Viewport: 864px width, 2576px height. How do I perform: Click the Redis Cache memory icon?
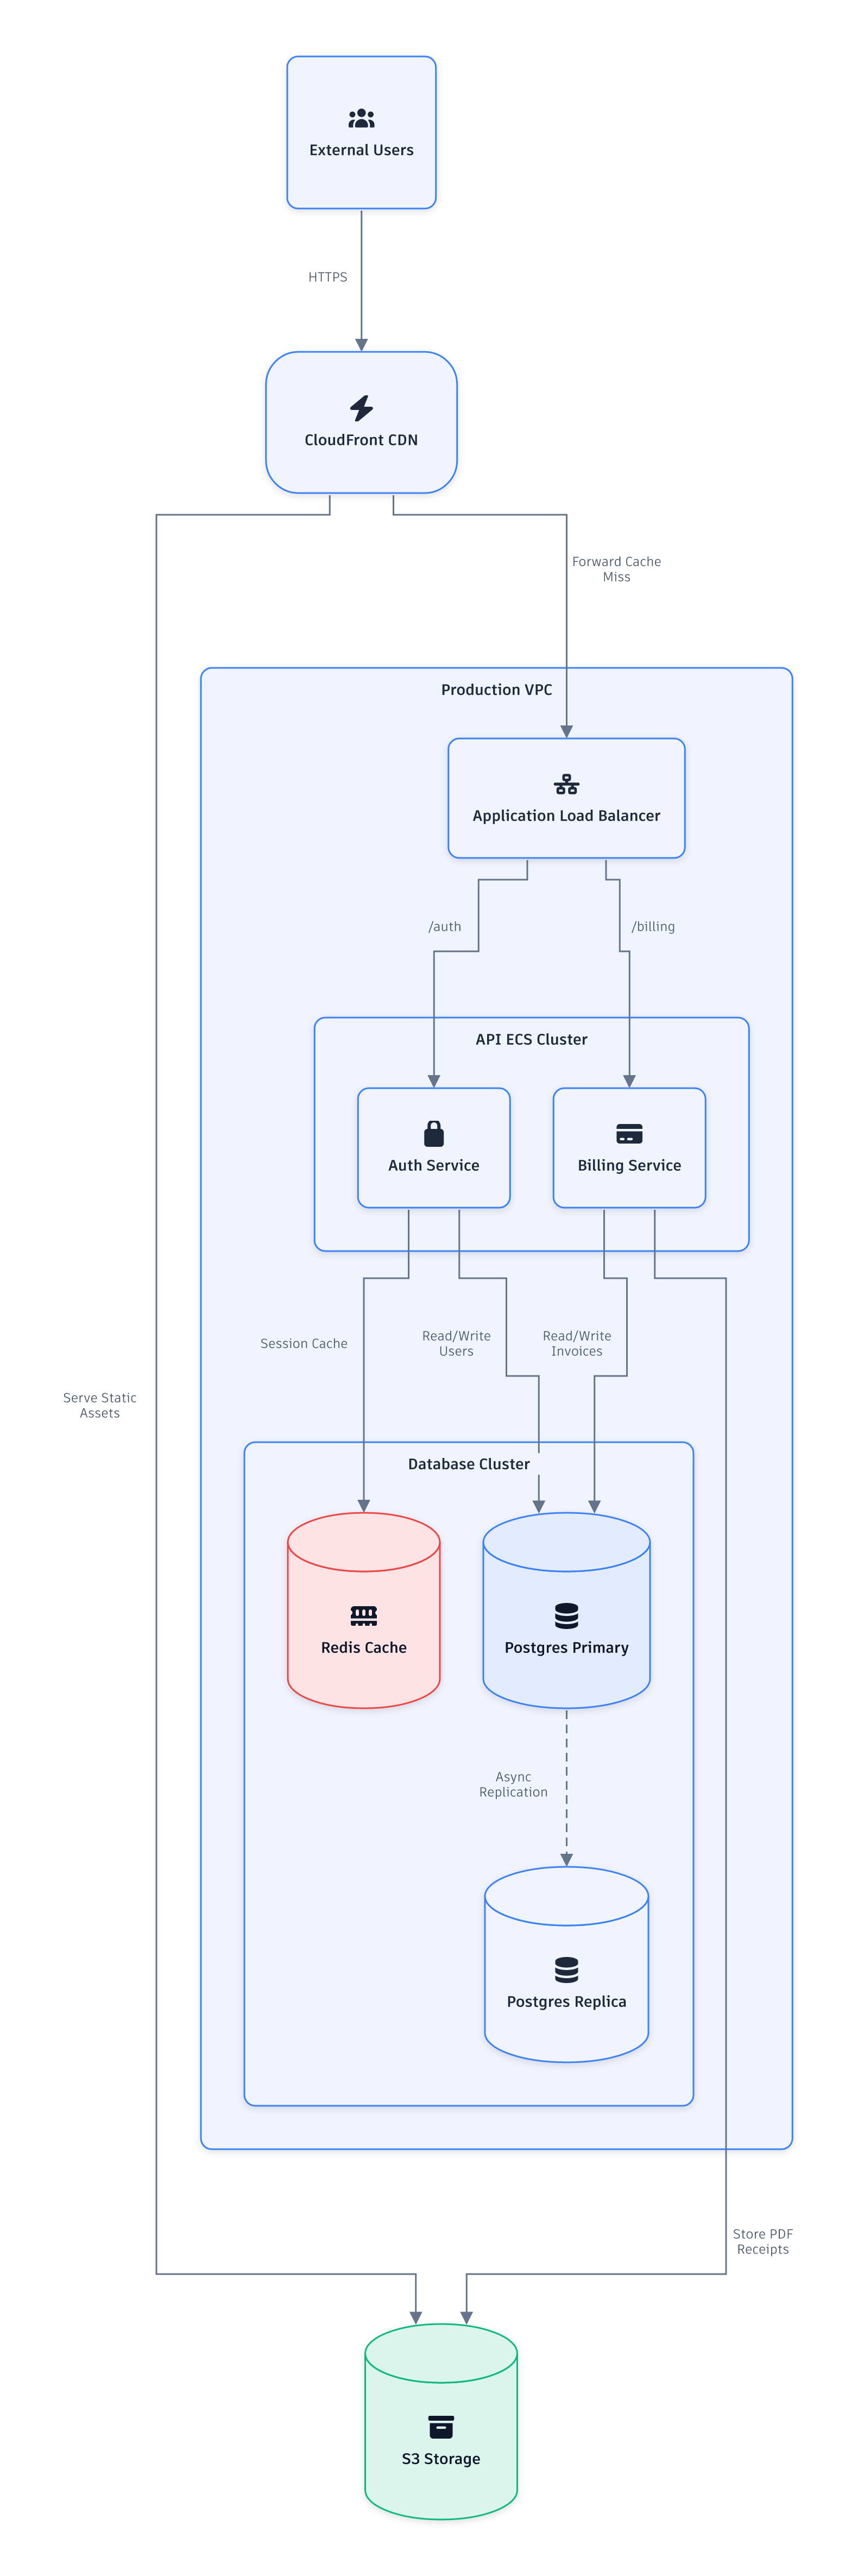[364, 1615]
